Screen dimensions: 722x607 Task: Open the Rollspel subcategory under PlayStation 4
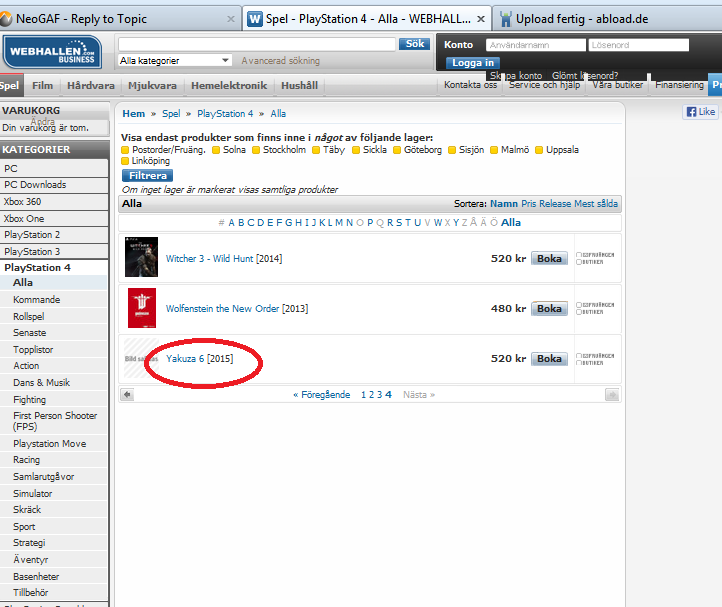point(29,316)
